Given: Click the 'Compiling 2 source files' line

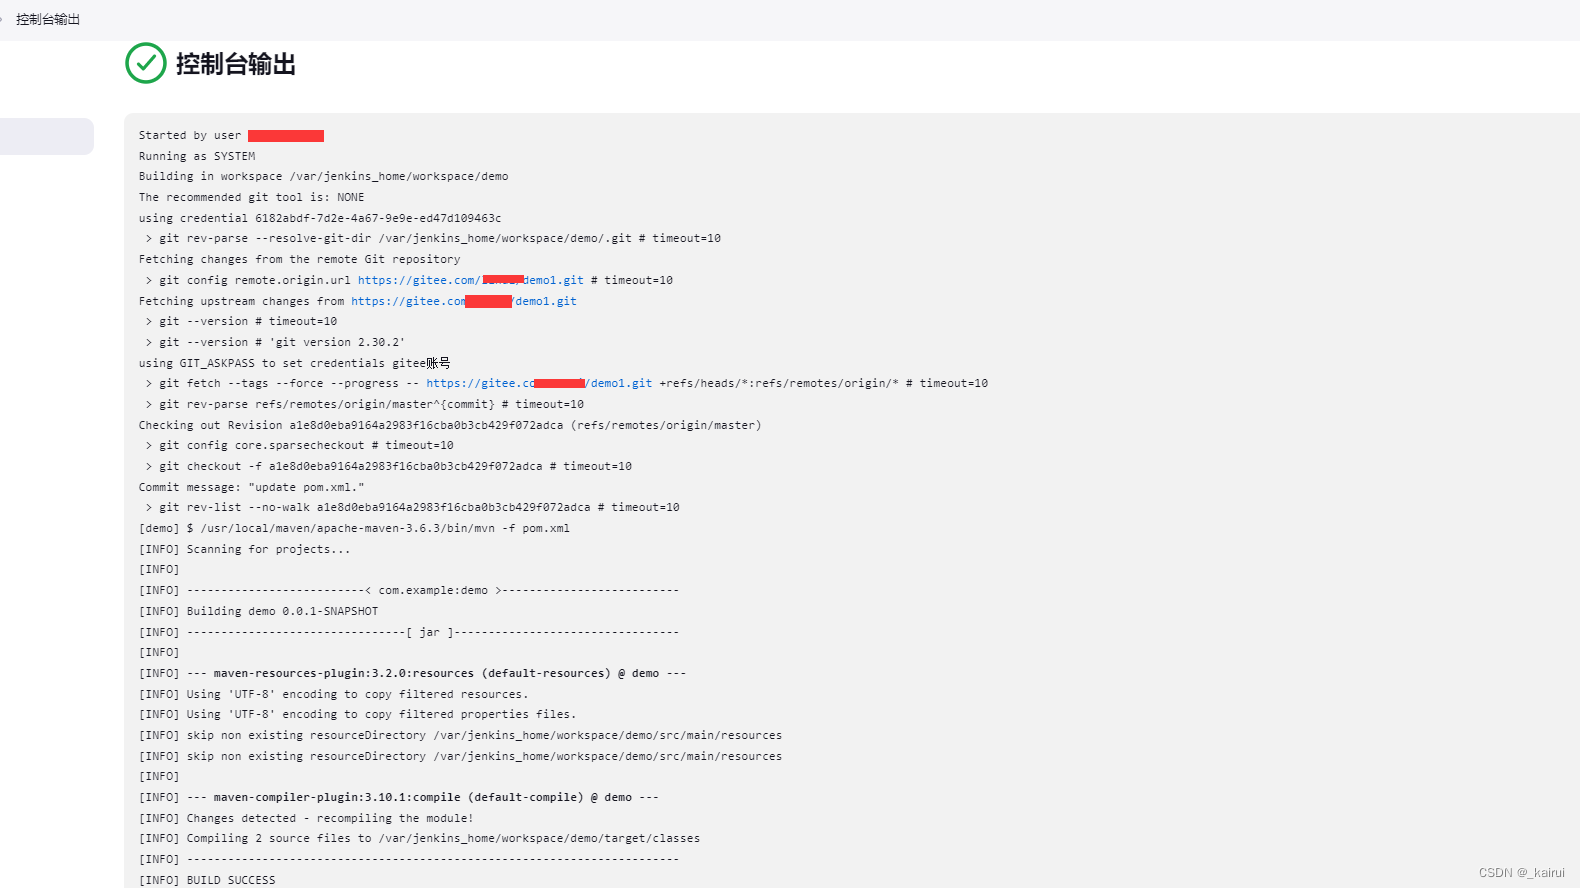Looking at the screenshot, I should [419, 838].
